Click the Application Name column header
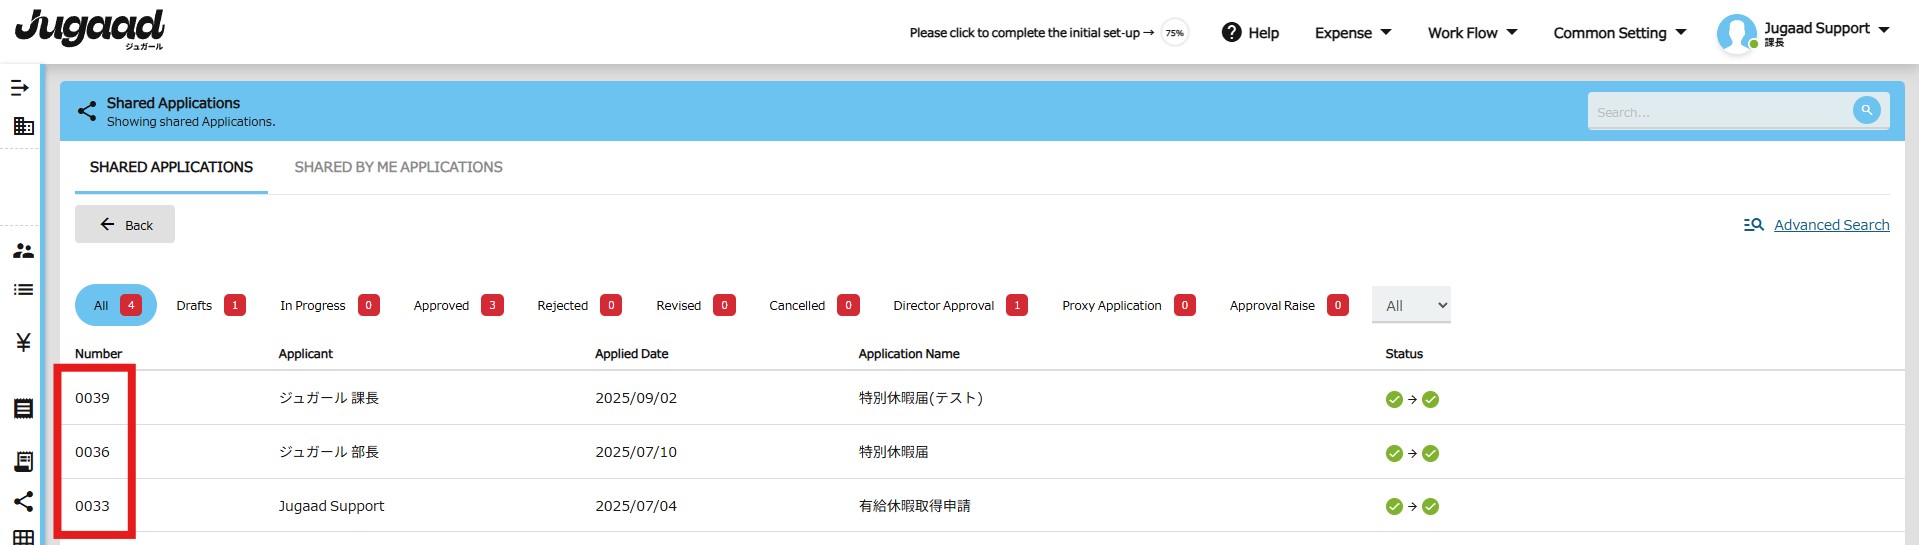This screenshot has height=545, width=1919. pyautogui.click(x=909, y=354)
